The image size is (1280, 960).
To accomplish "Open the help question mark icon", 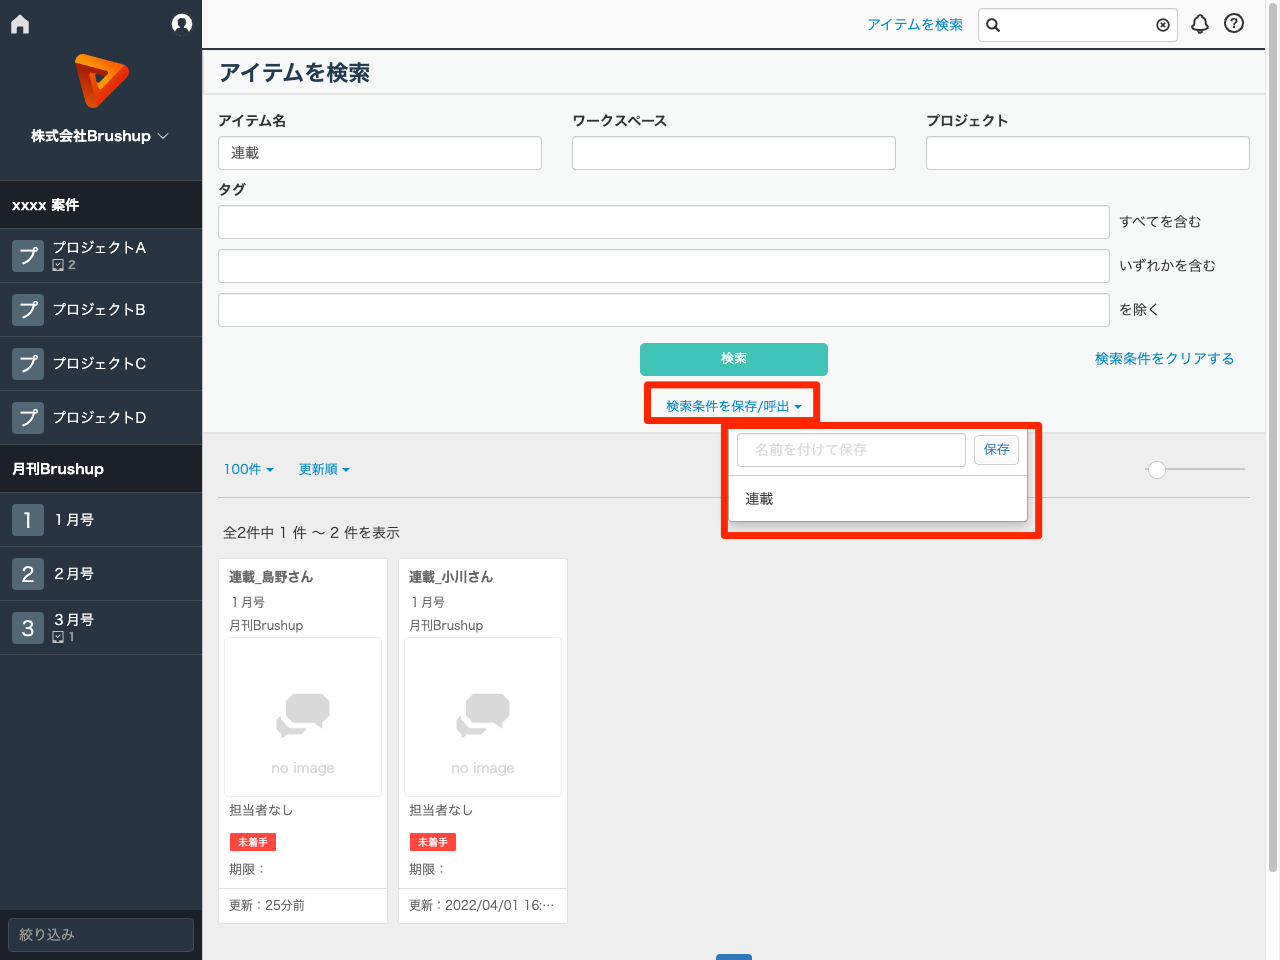I will (1234, 23).
